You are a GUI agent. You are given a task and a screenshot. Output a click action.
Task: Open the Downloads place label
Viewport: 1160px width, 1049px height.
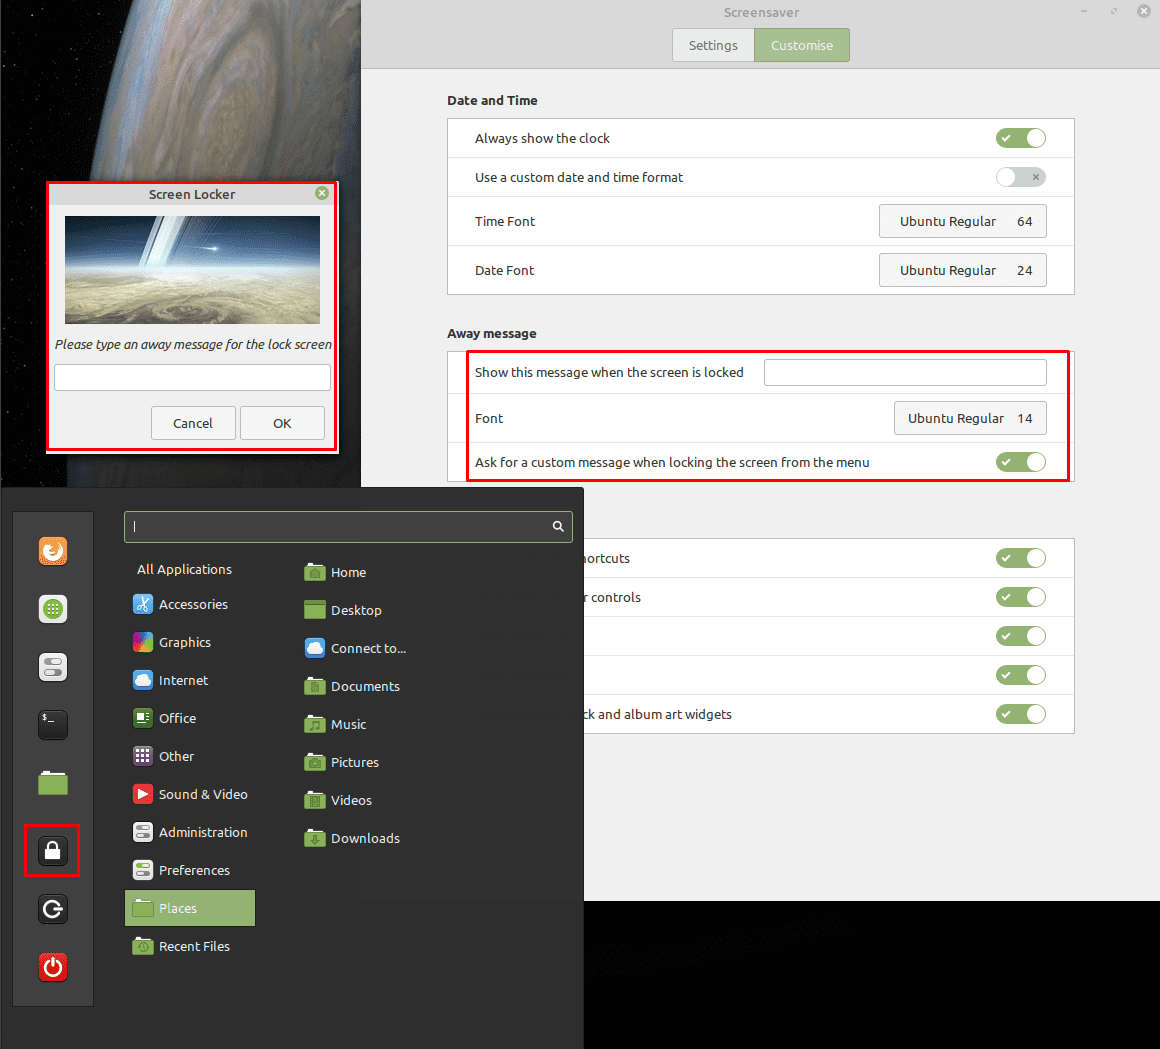click(x=365, y=838)
